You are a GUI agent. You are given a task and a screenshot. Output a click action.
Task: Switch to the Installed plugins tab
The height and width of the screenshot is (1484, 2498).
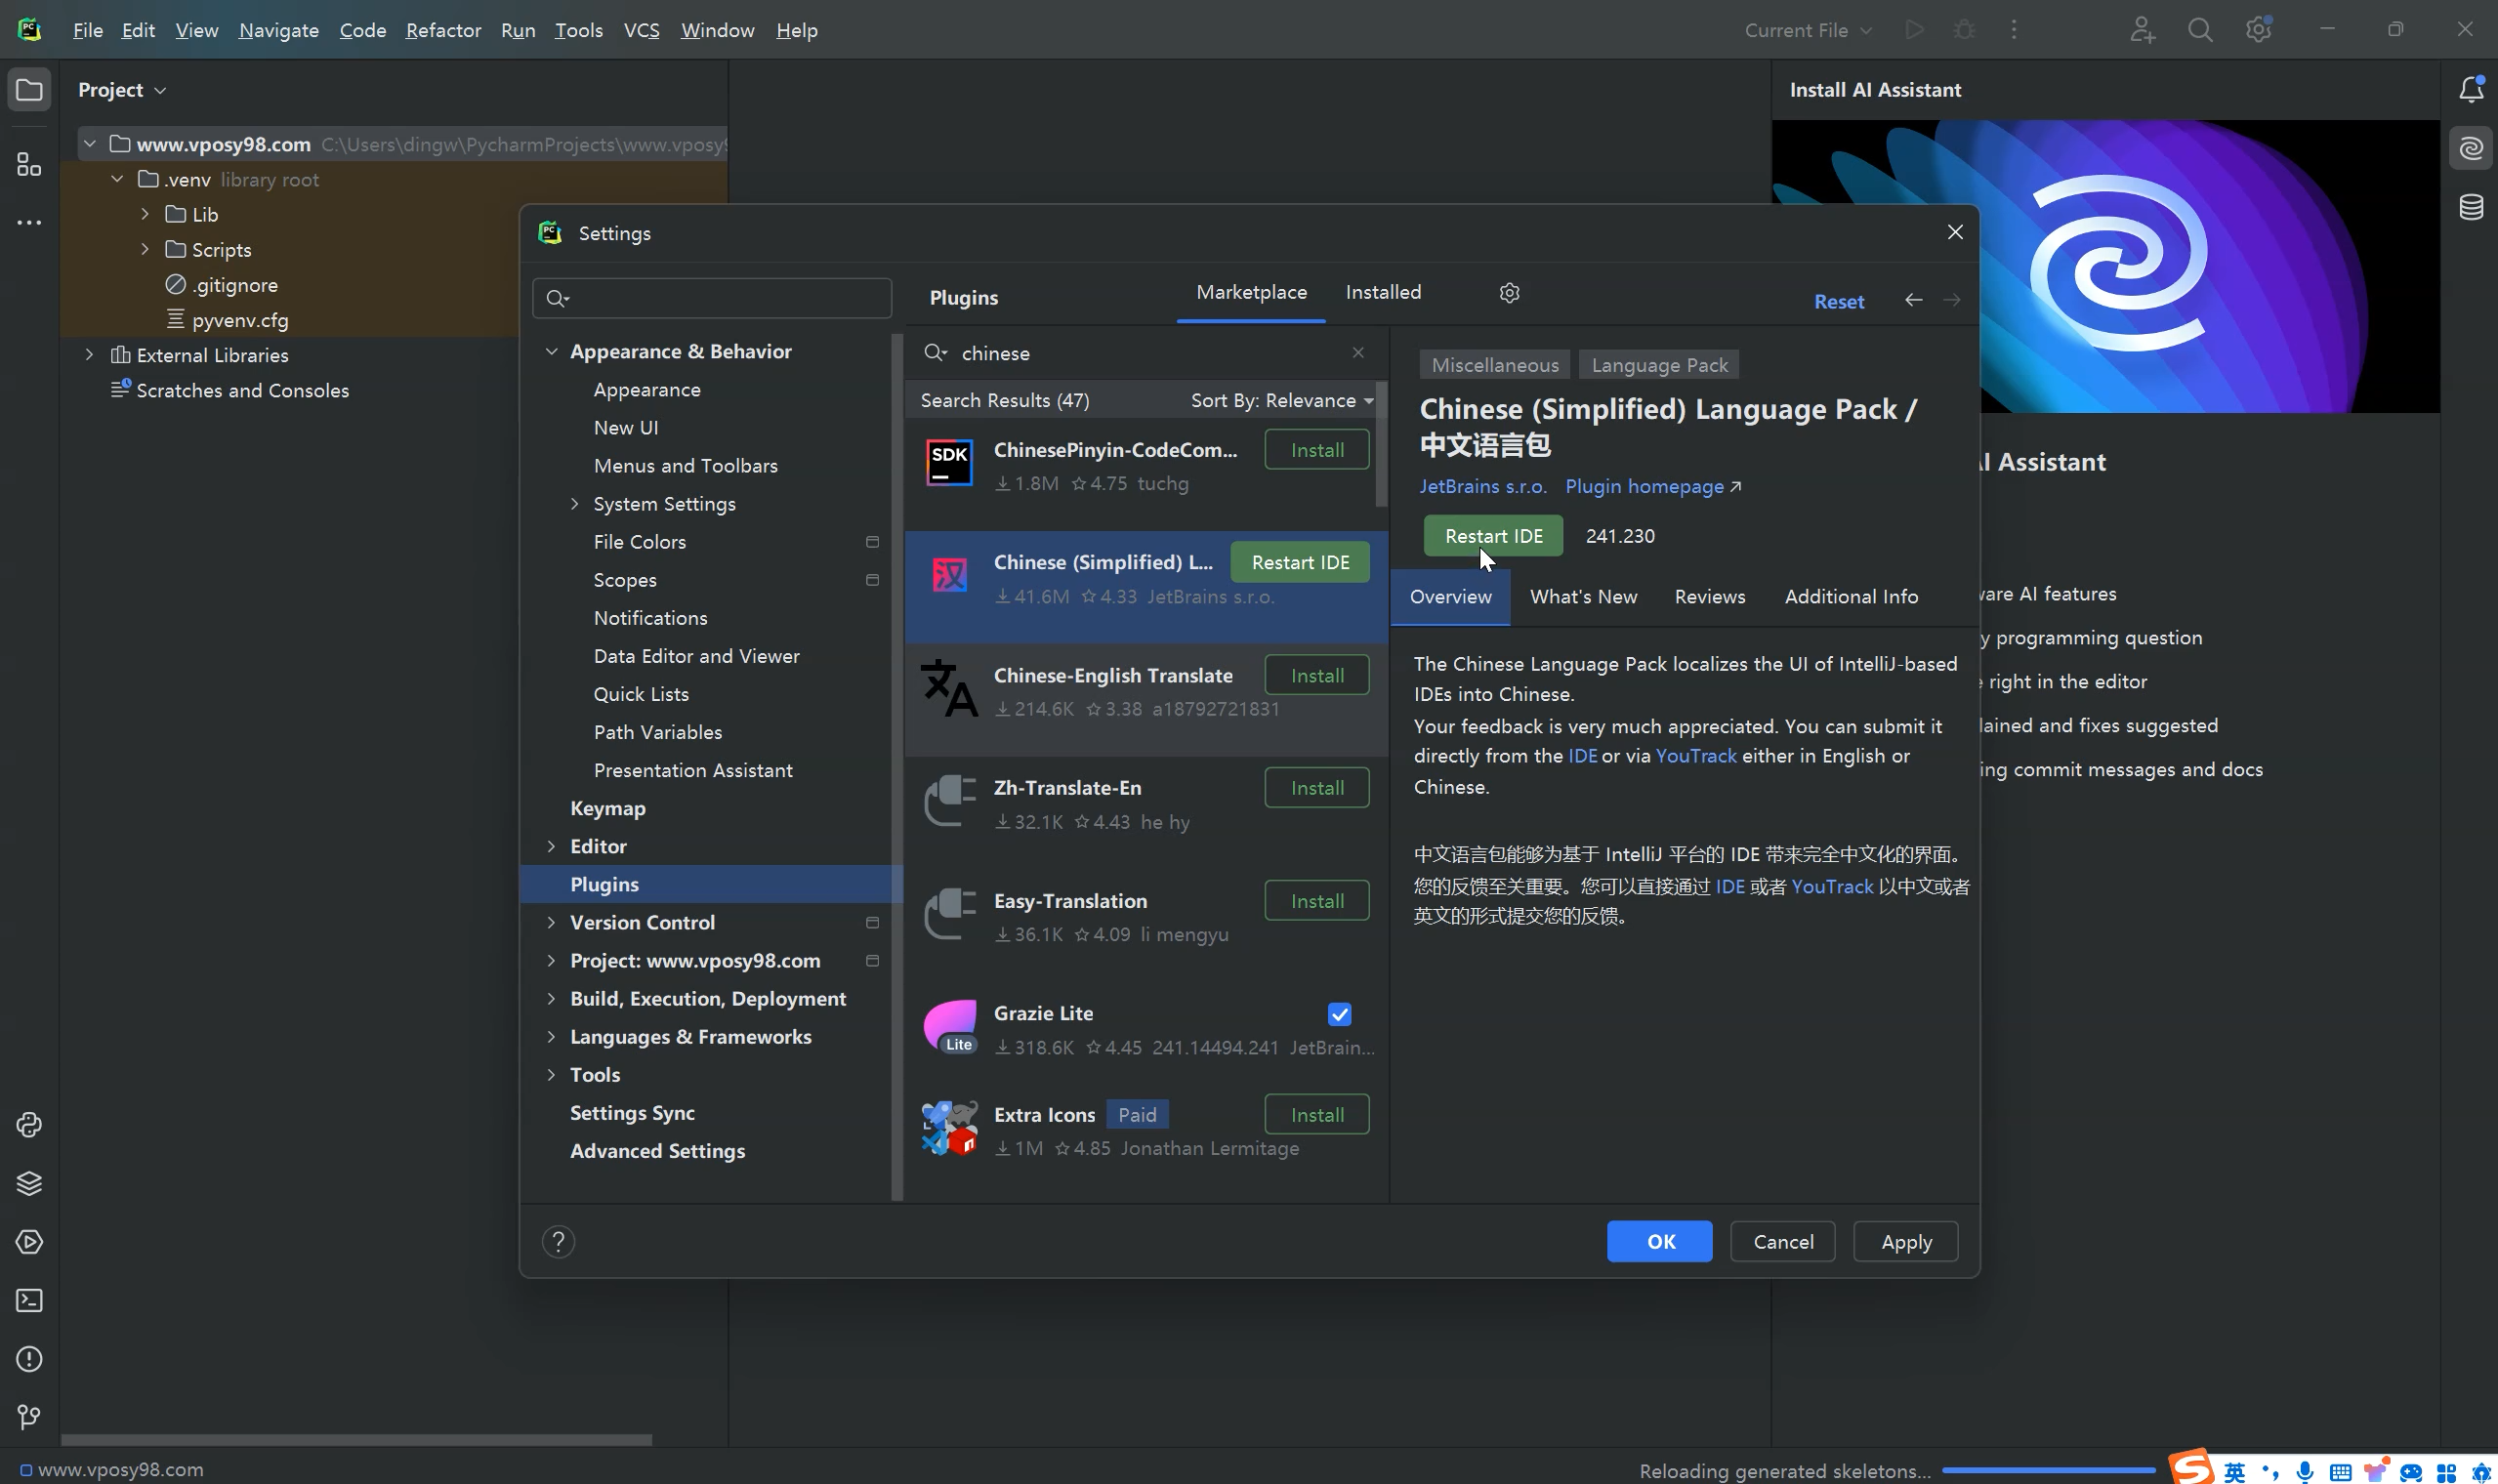[x=1382, y=292]
